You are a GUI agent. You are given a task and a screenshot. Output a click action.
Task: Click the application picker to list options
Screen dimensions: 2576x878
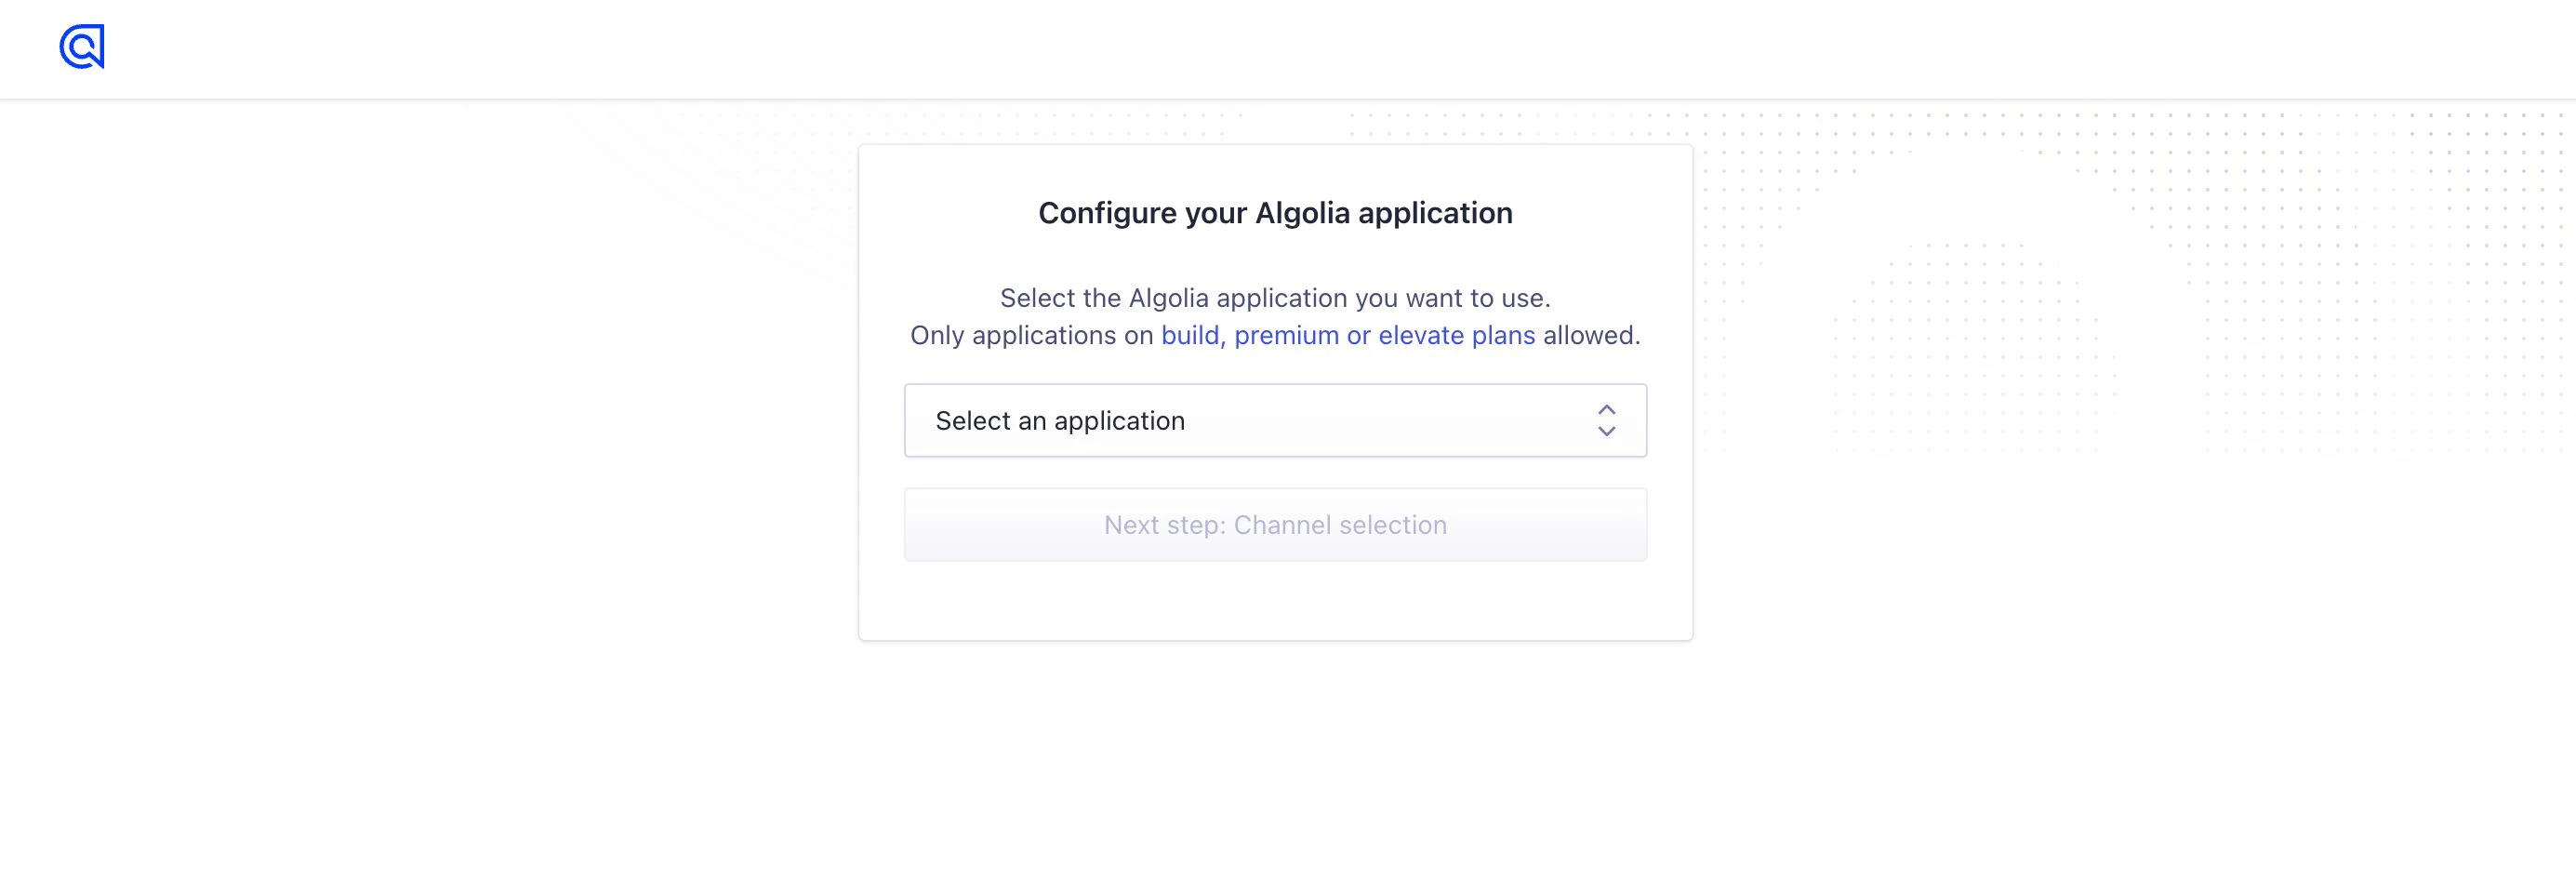click(1275, 420)
